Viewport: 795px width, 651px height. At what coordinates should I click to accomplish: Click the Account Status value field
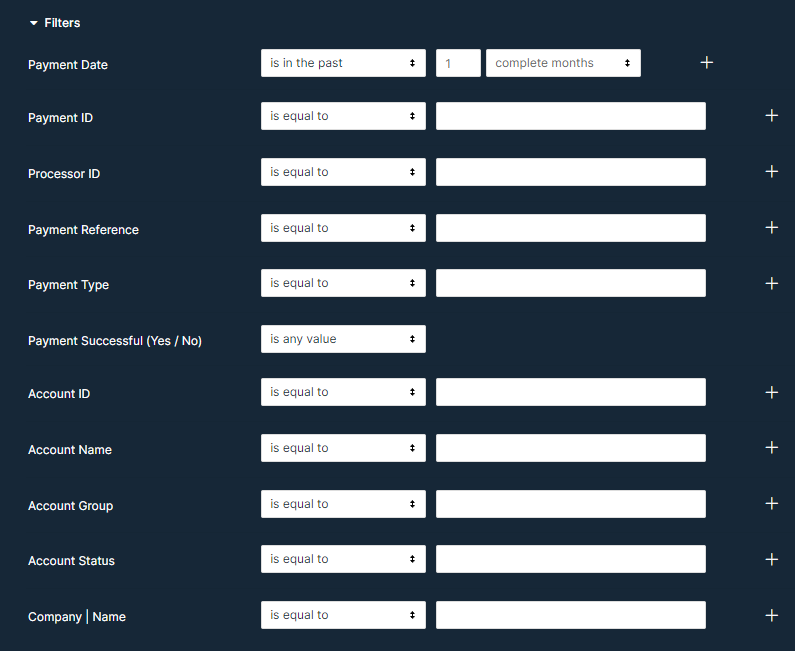tap(571, 559)
